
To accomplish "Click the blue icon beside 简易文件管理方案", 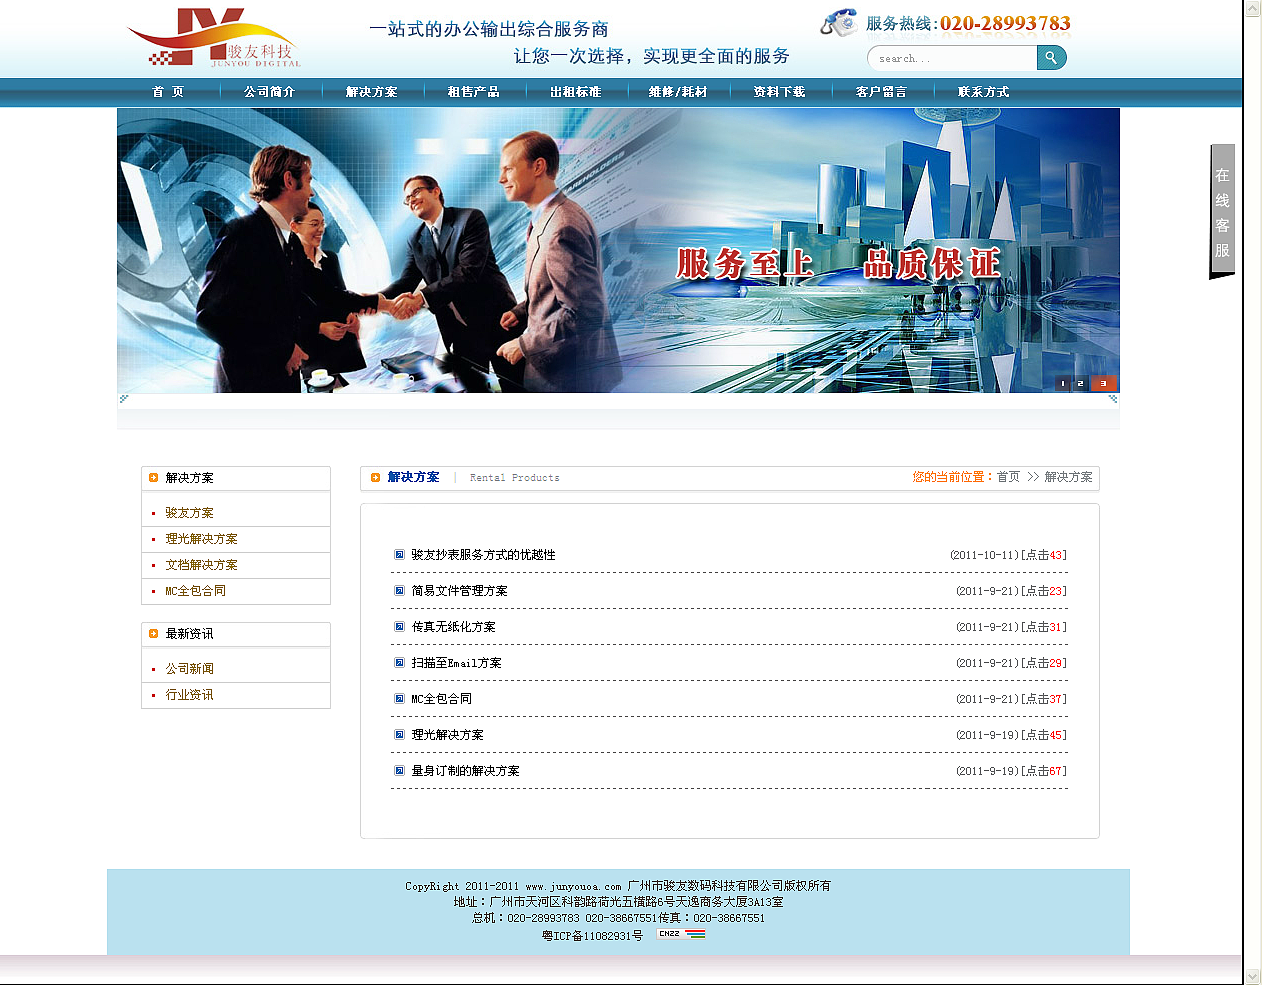I will coord(399,590).
